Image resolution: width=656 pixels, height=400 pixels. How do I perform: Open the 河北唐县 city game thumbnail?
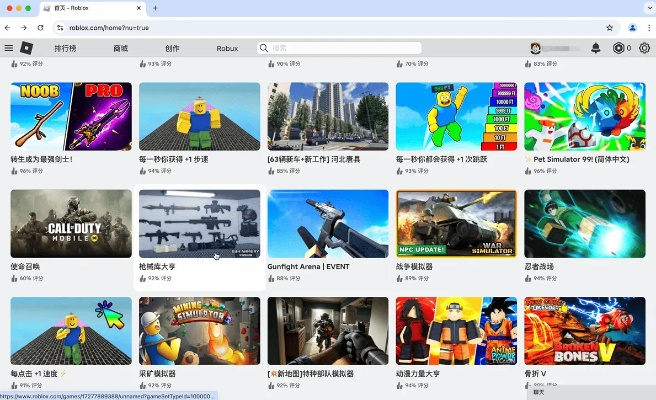[328, 116]
